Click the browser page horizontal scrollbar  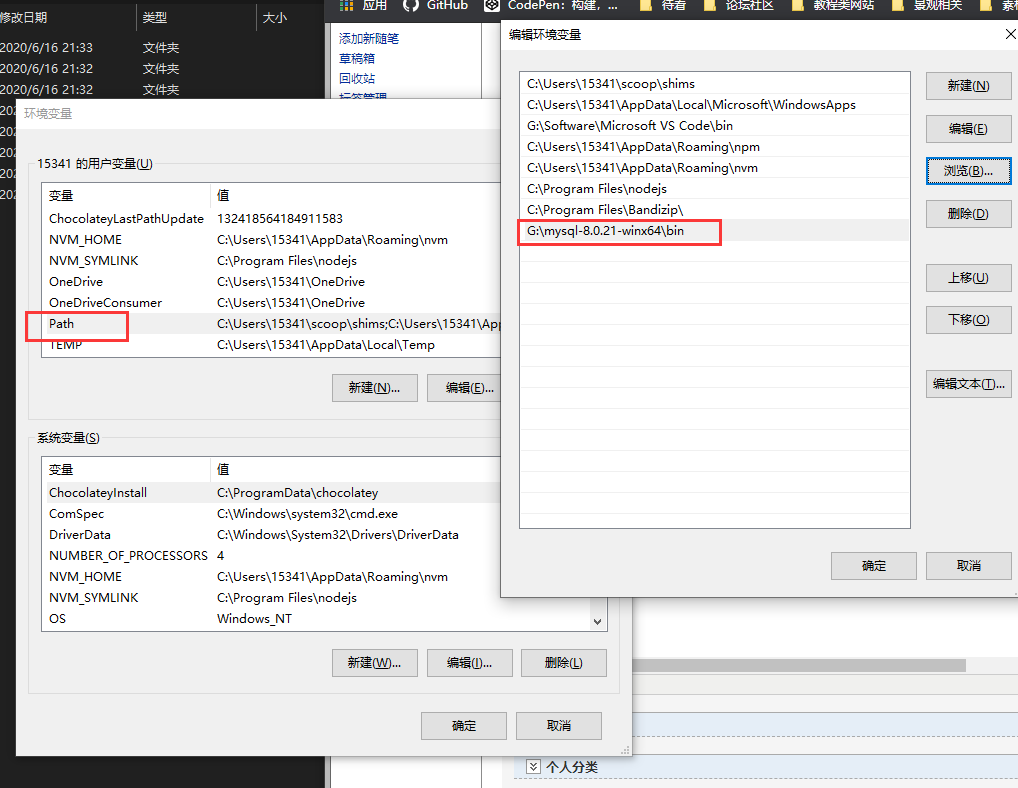799,665
